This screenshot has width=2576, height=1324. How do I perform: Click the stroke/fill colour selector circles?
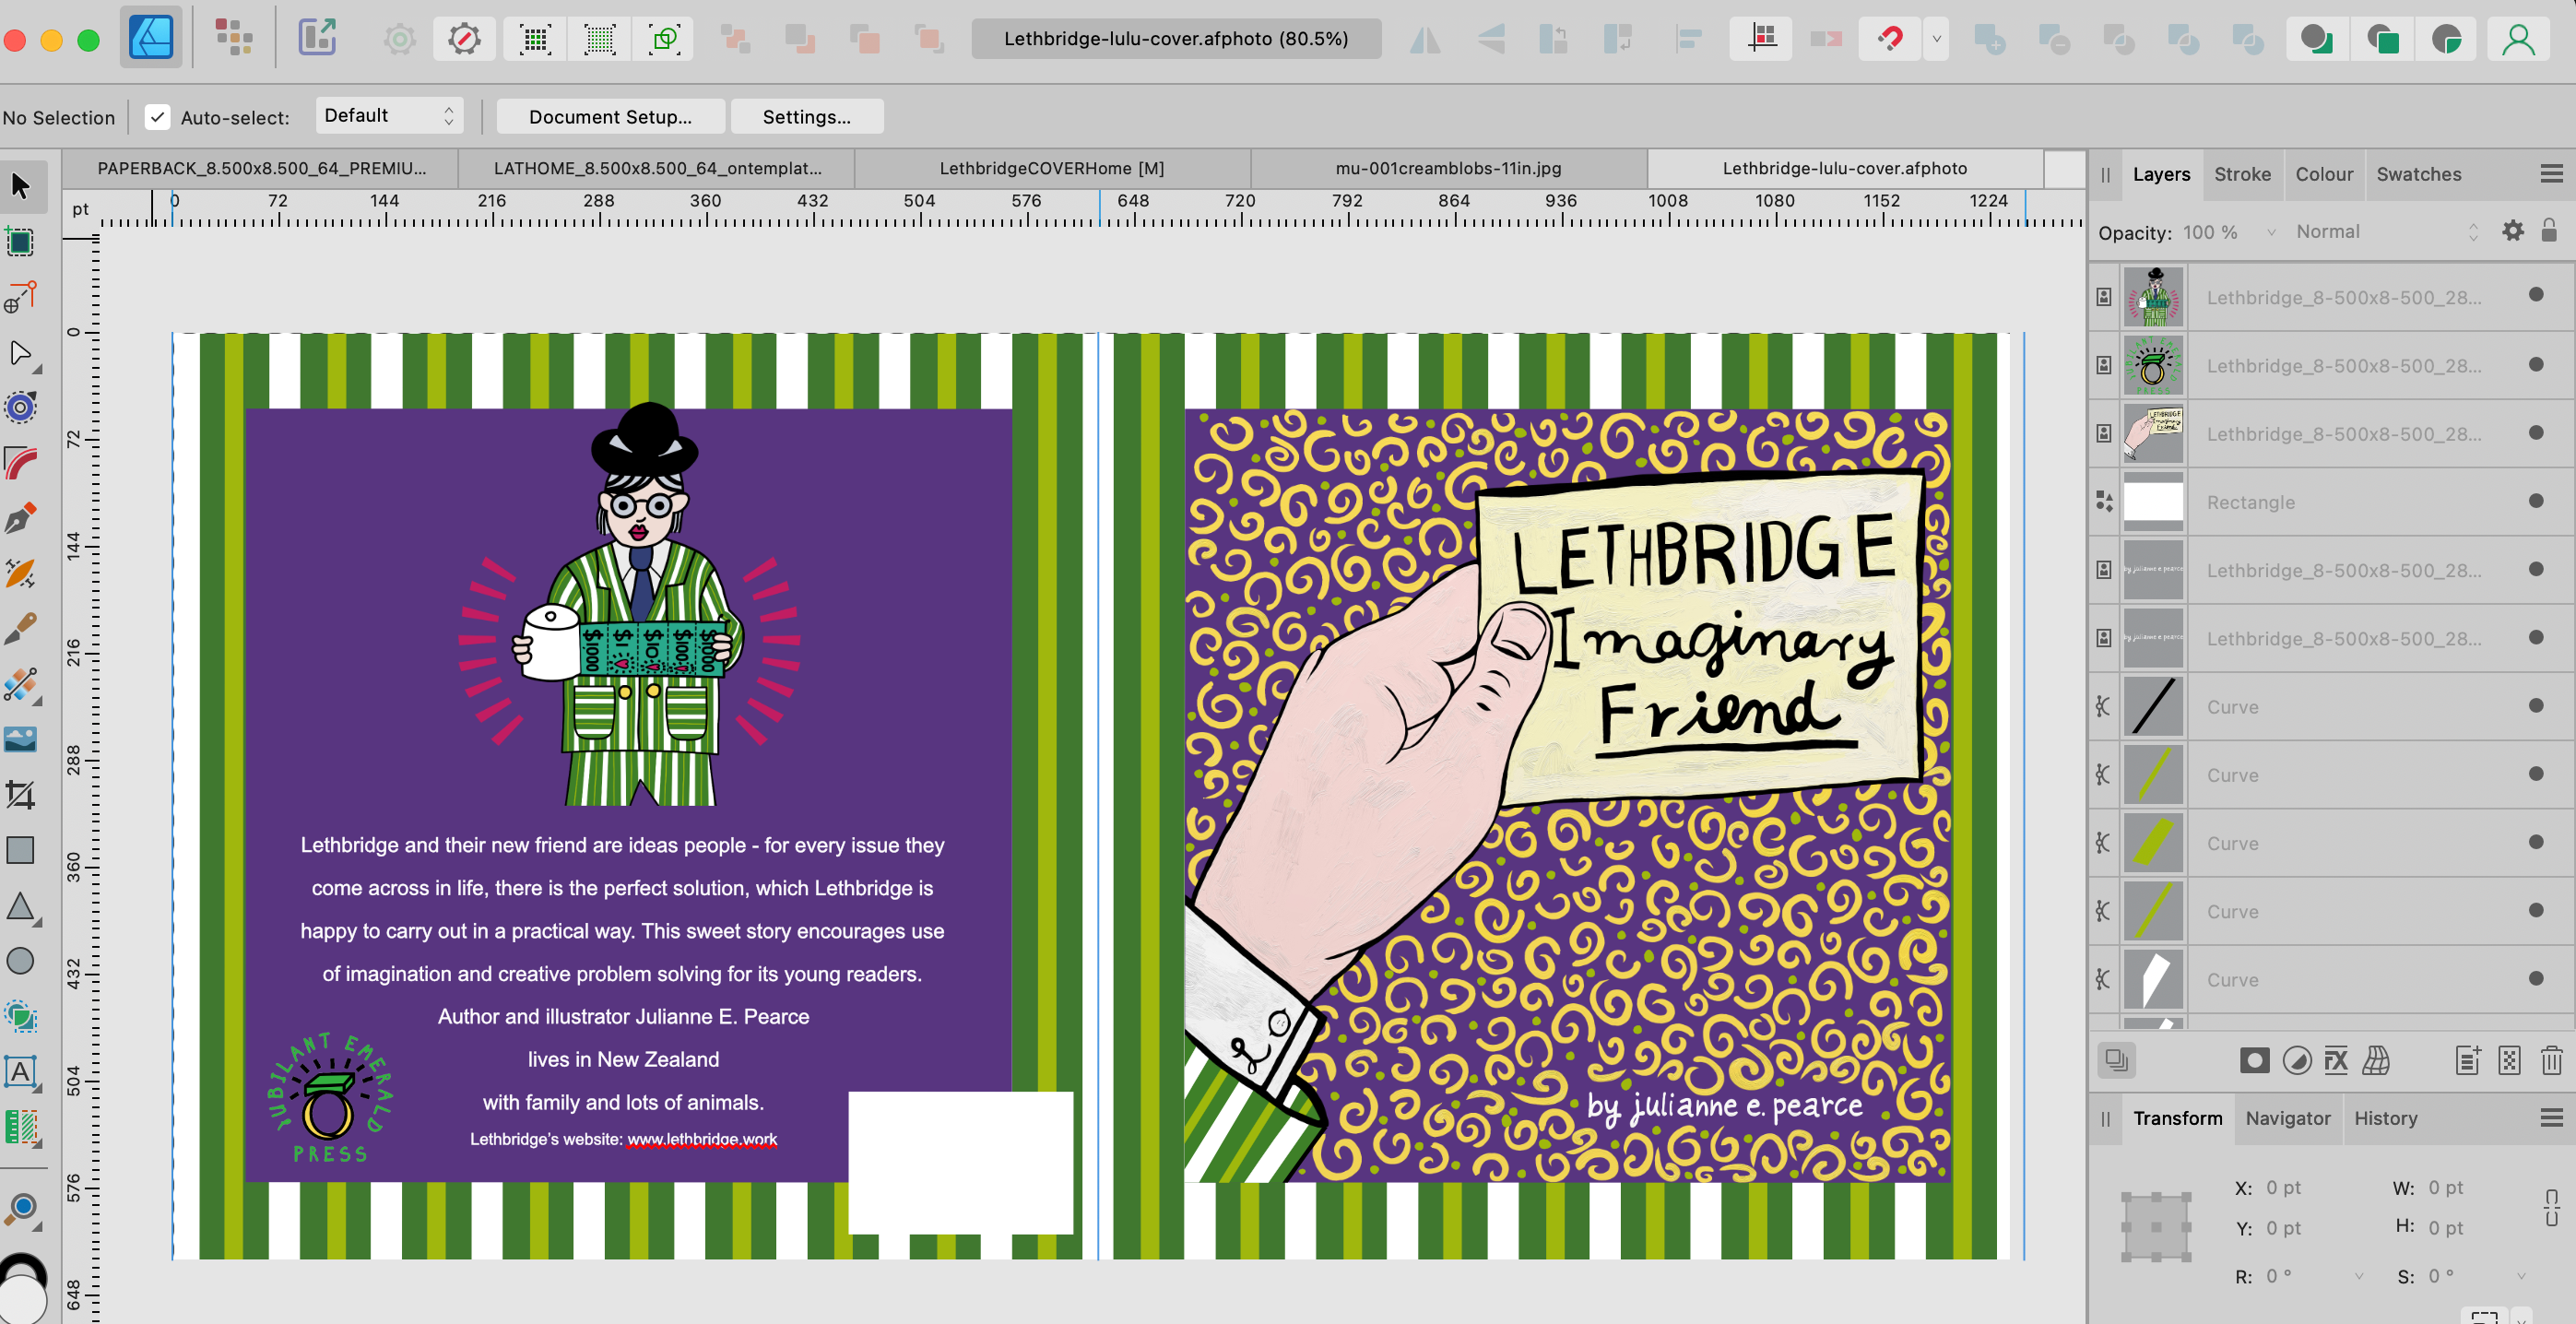tap(22, 1288)
